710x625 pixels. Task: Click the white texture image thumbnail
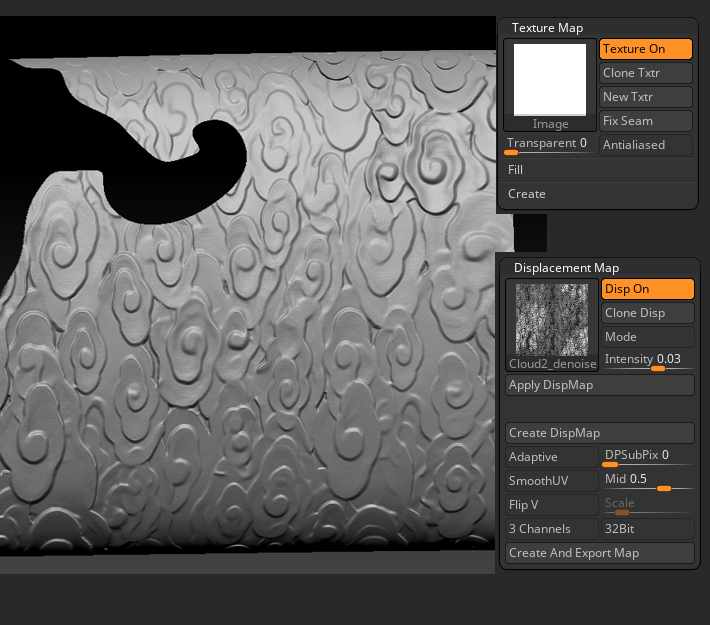(x=550, y=80)
